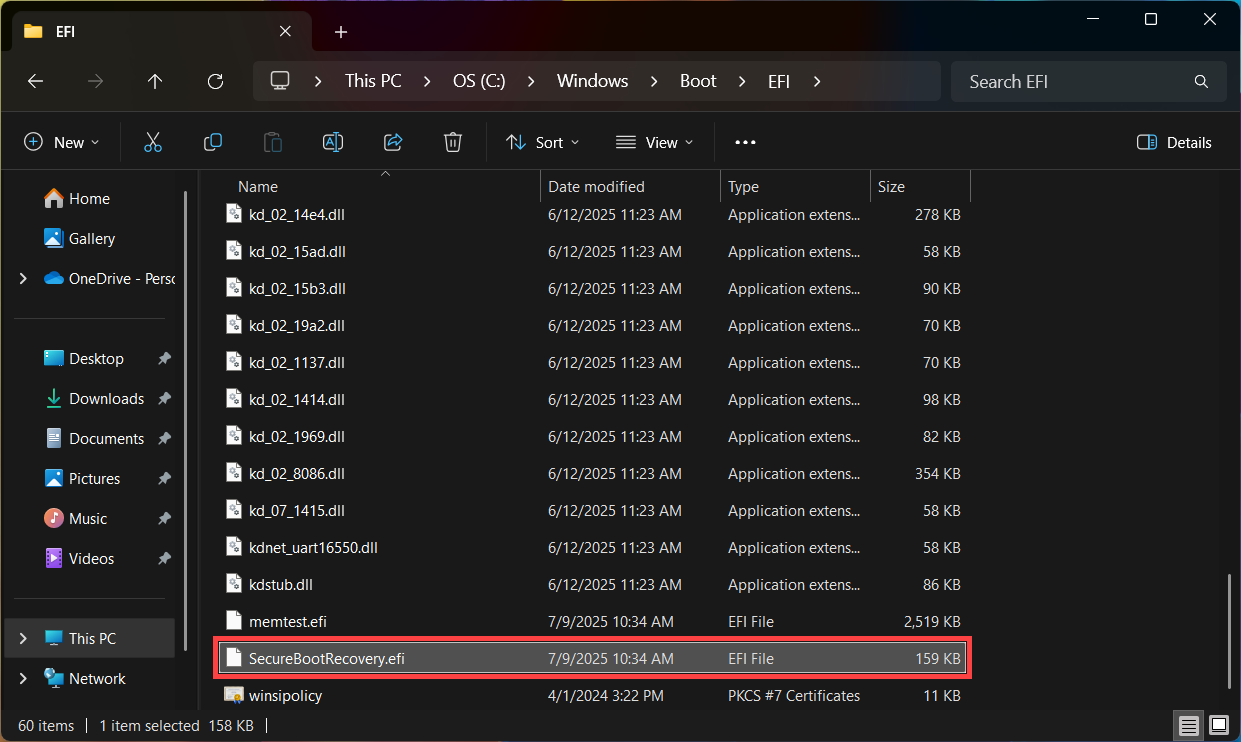Click the kd_02_8086.dll file icon
The width and height of the screenshot is (1241, 742).
click(x=234, y=473)
